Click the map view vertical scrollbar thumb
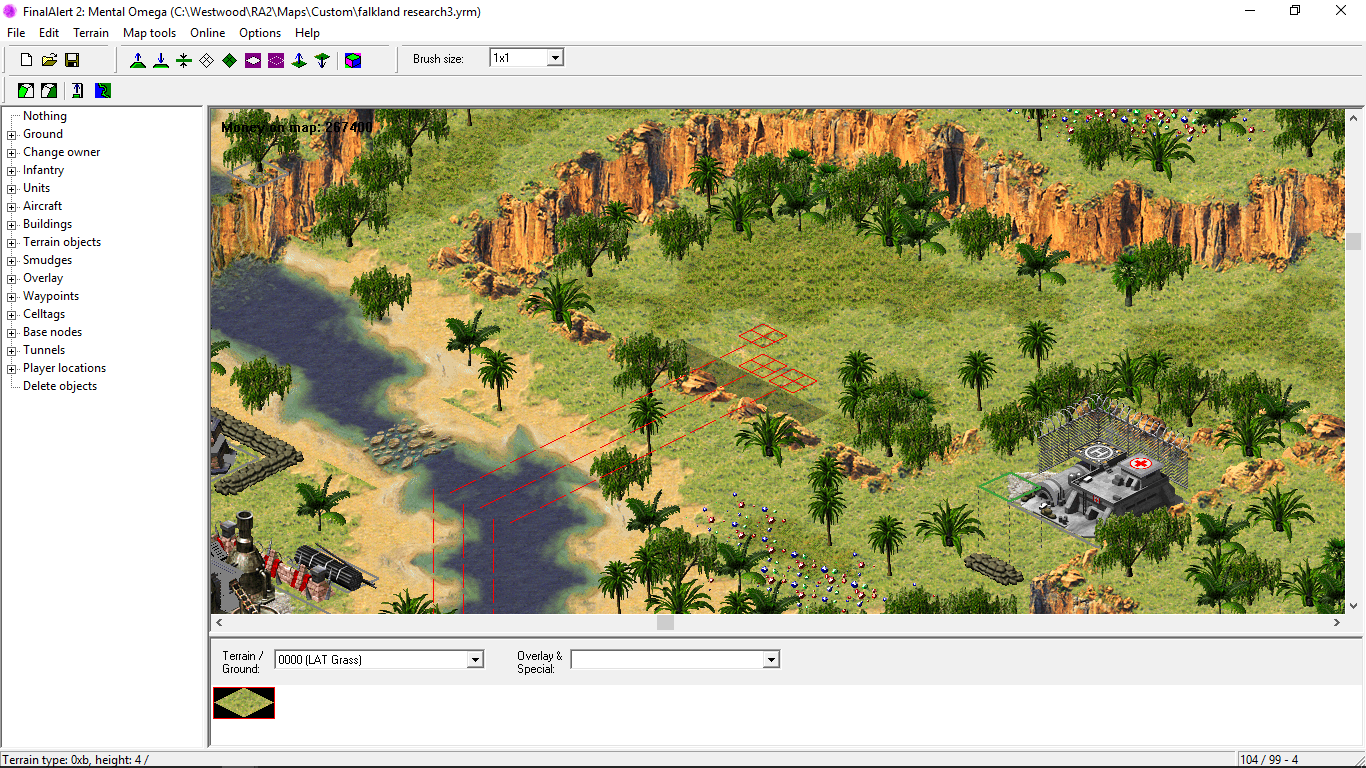This screenshot has width=1366, height=768. click(x=1354, y=241)
